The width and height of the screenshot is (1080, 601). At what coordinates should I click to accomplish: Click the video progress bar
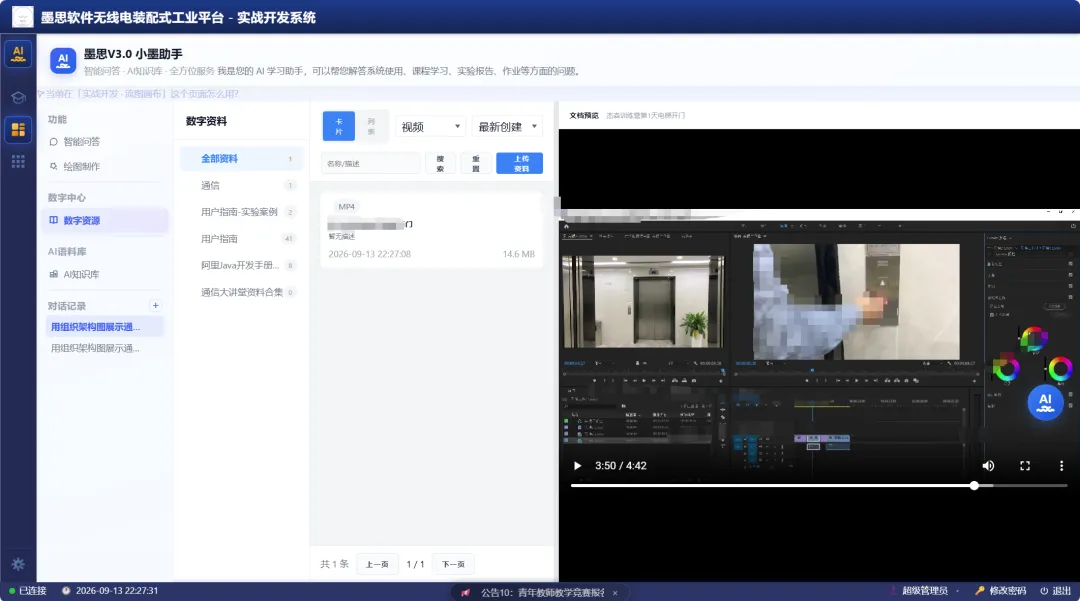[819, 486]
